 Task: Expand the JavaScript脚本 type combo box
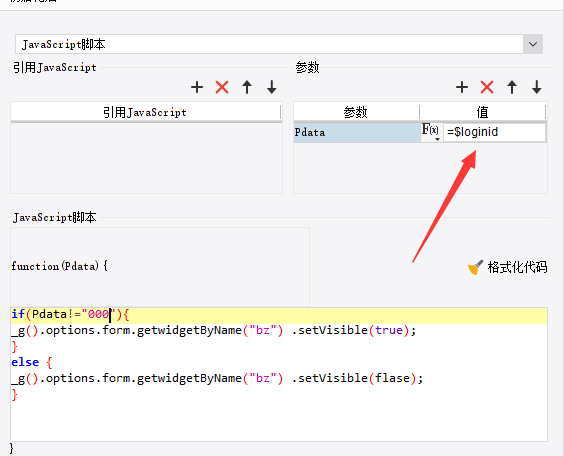(x=533, y=44)
